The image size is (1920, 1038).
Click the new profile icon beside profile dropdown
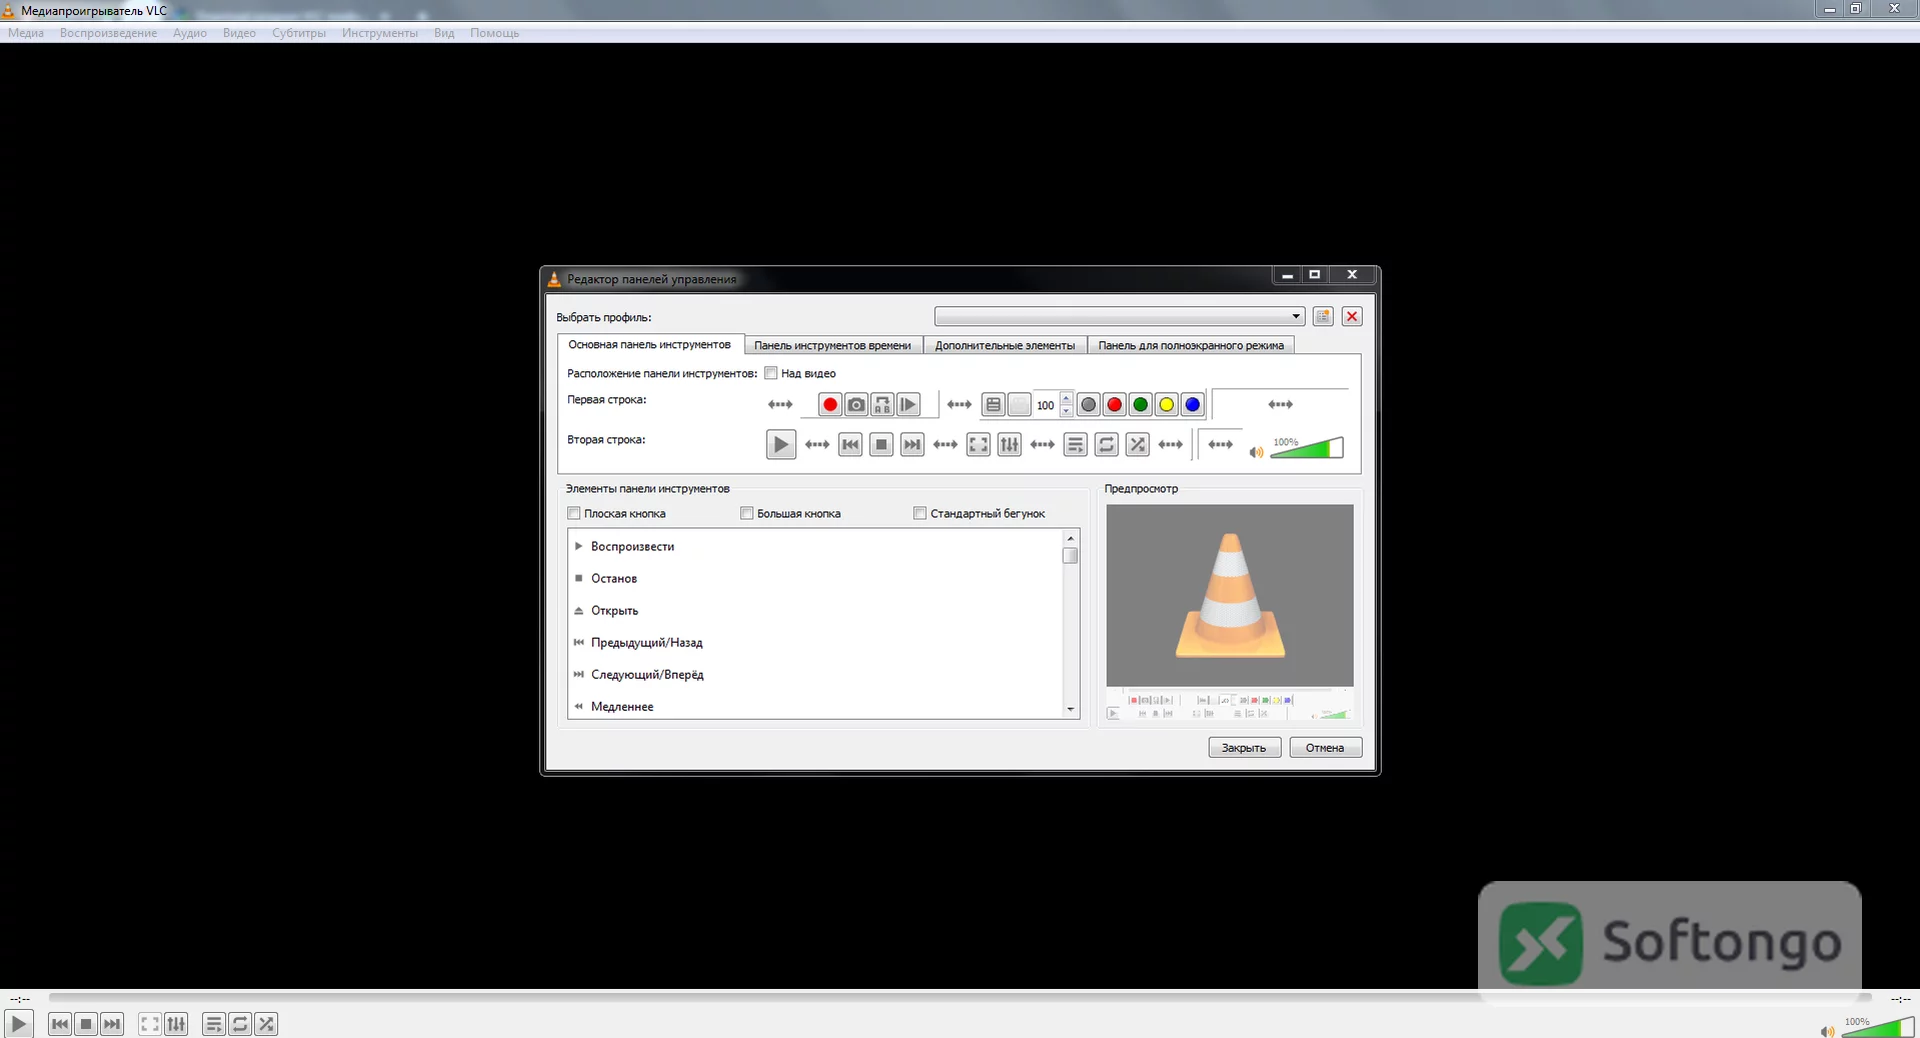[1323, 316]
